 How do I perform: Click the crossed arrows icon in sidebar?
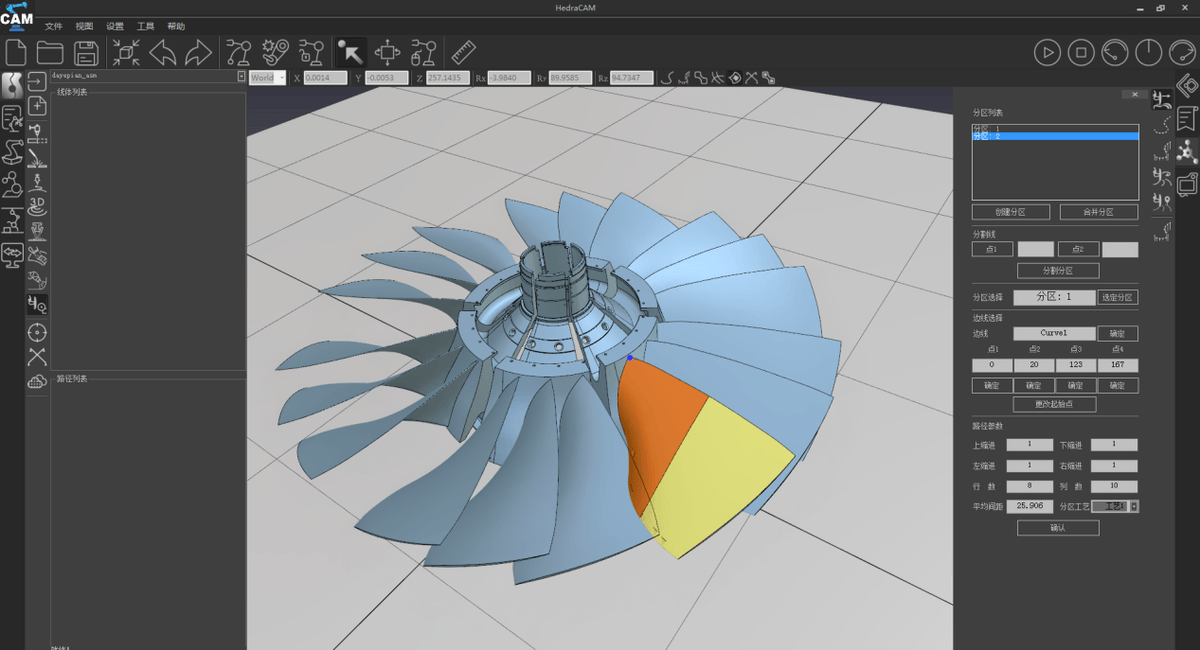point(37,356)
